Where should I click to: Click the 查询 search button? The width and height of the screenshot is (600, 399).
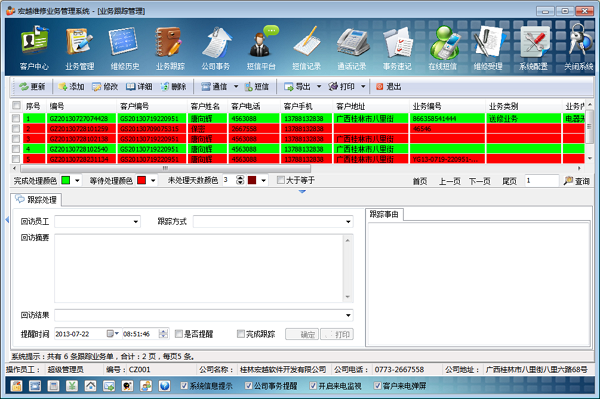point(577,181)
